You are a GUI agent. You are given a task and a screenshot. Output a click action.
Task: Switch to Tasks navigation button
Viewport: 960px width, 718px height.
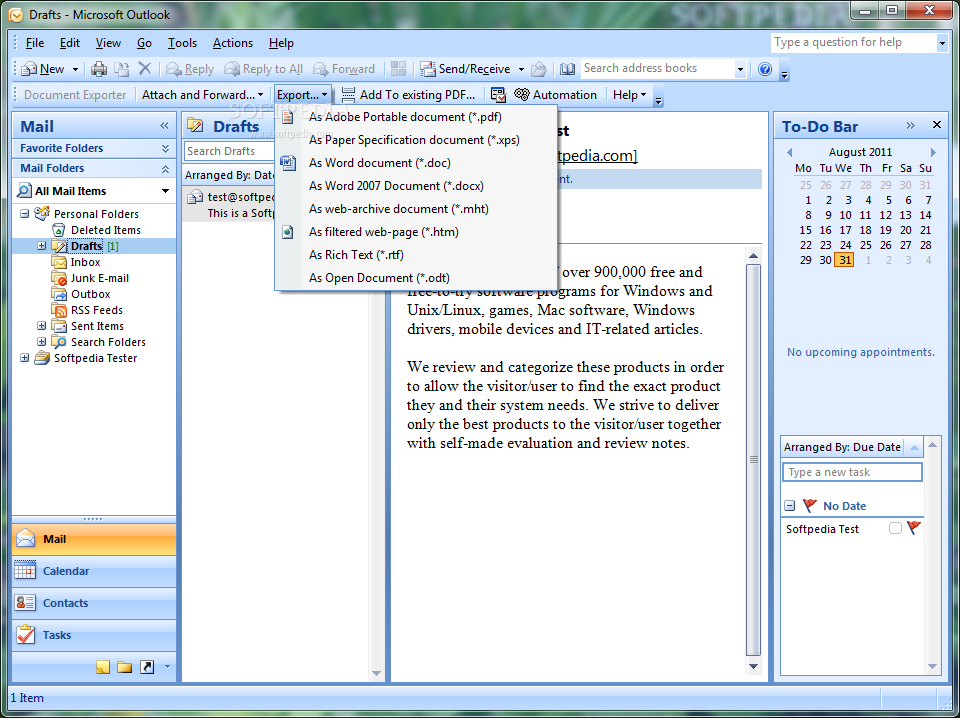(94, 635)
